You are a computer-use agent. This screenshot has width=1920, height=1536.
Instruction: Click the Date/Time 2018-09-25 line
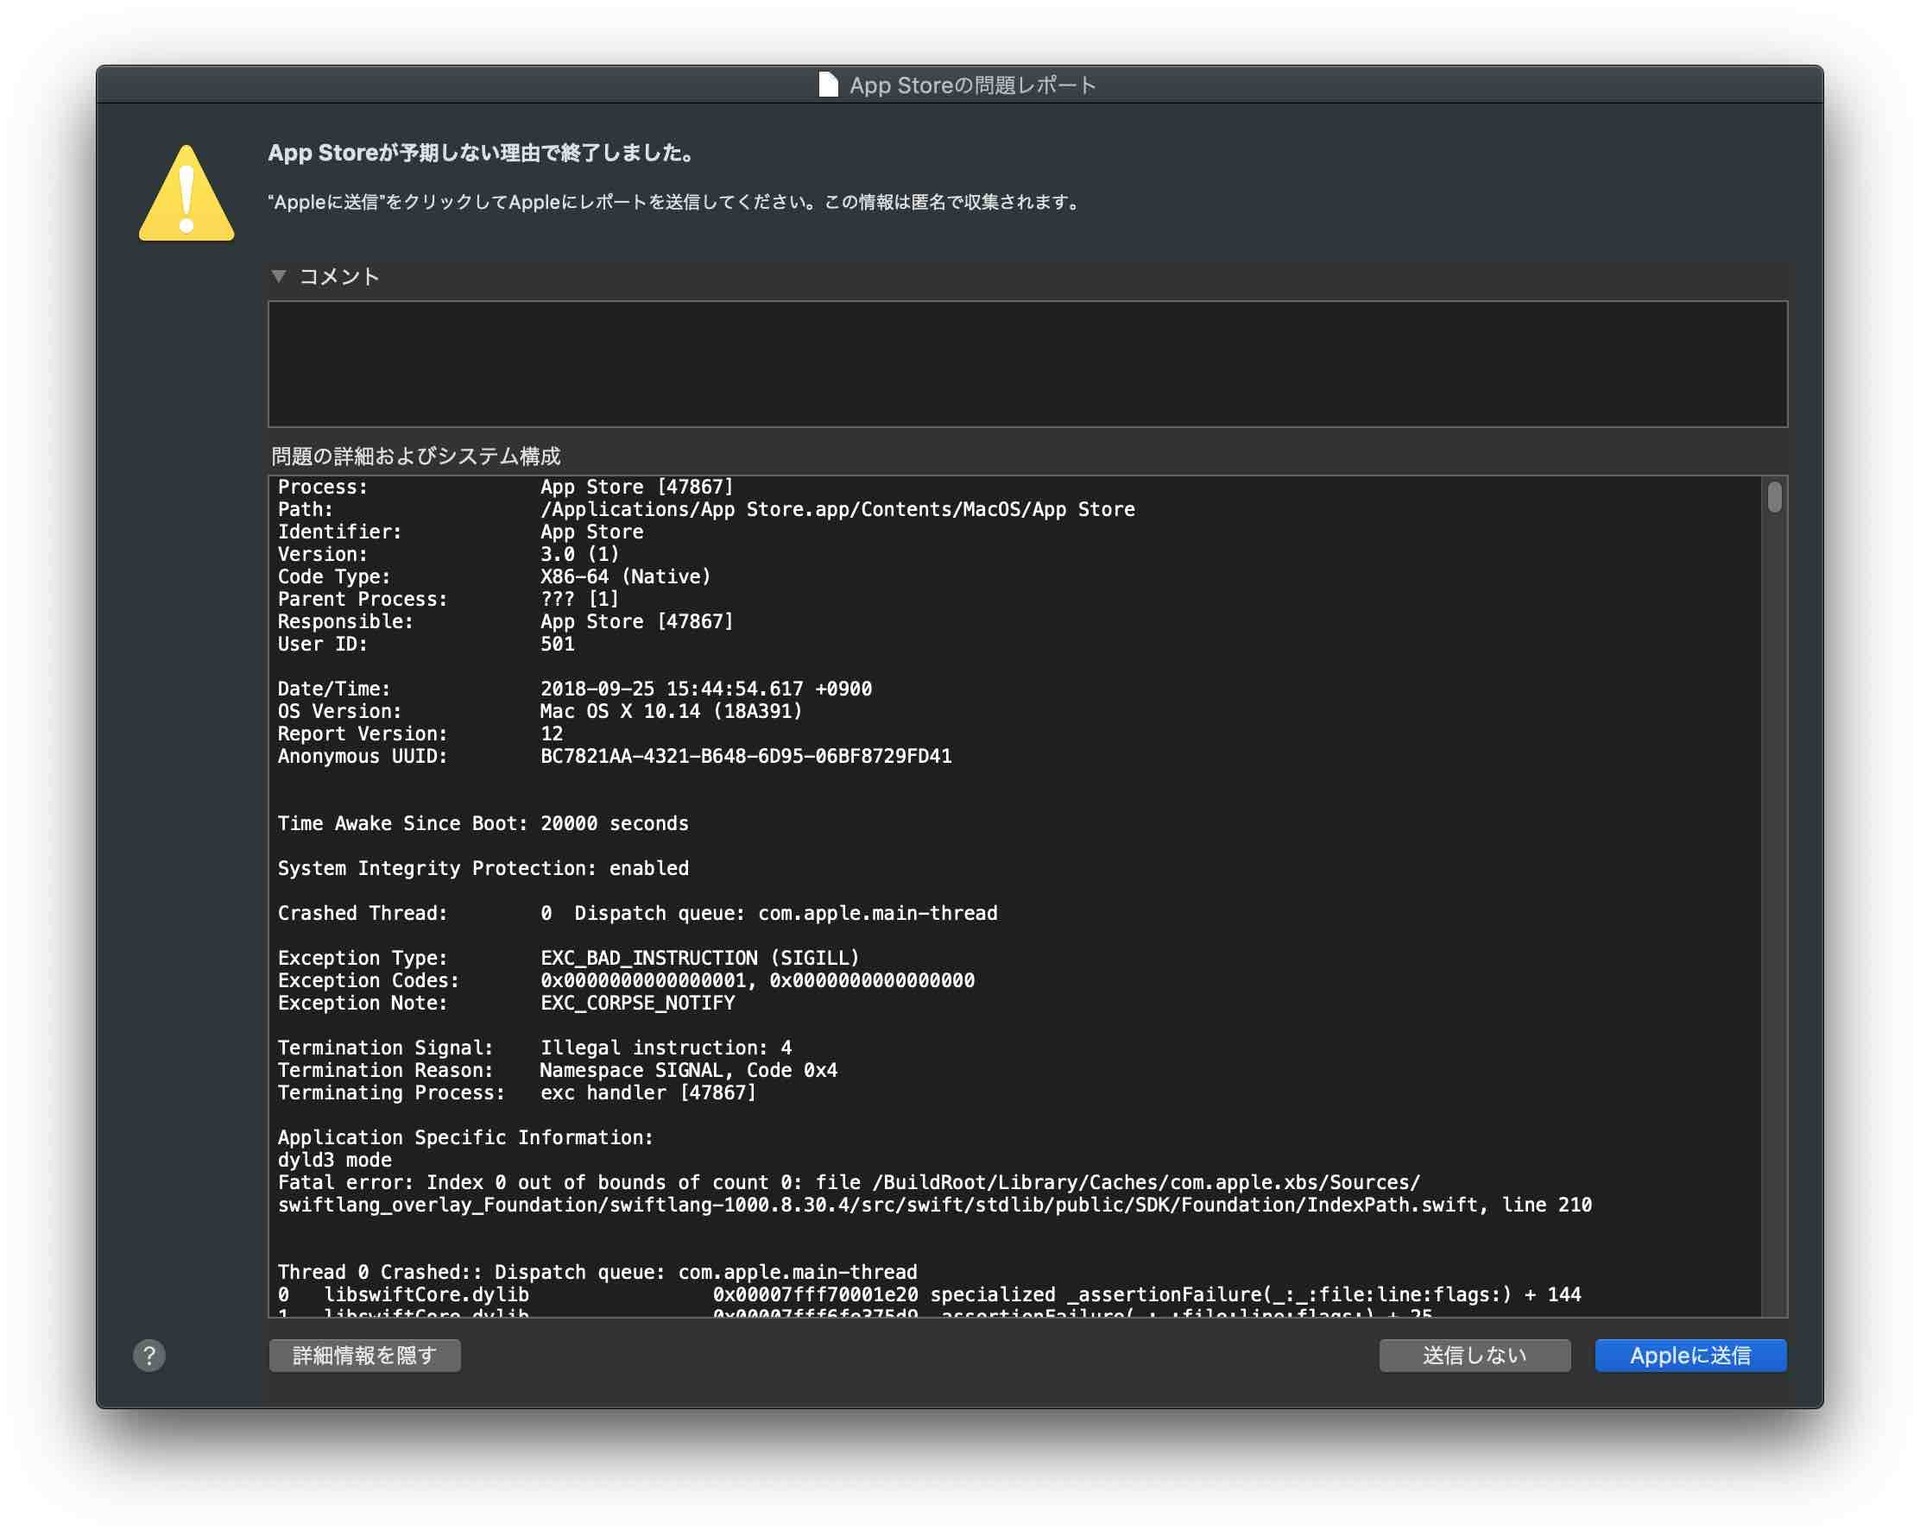[x=574, y=689]
